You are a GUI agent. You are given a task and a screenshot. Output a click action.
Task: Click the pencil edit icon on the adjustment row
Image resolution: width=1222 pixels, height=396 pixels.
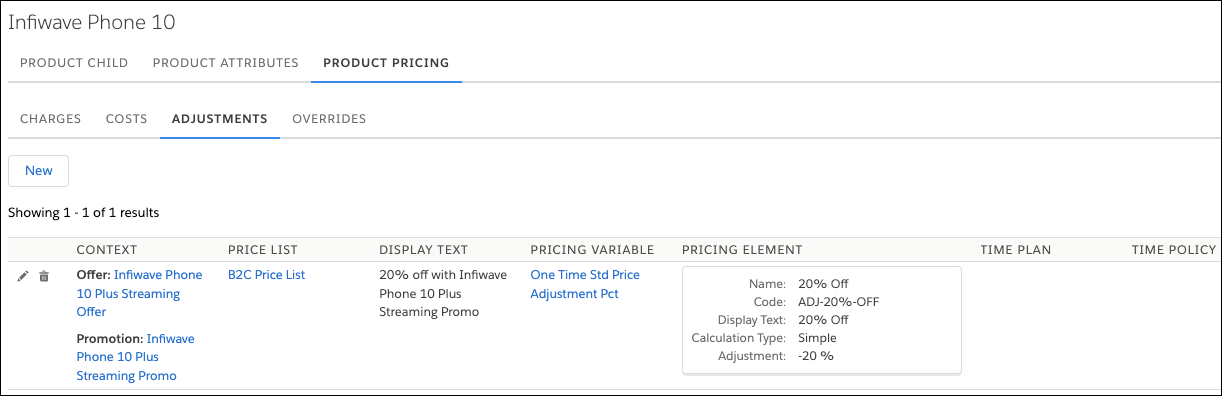(23, 276)
